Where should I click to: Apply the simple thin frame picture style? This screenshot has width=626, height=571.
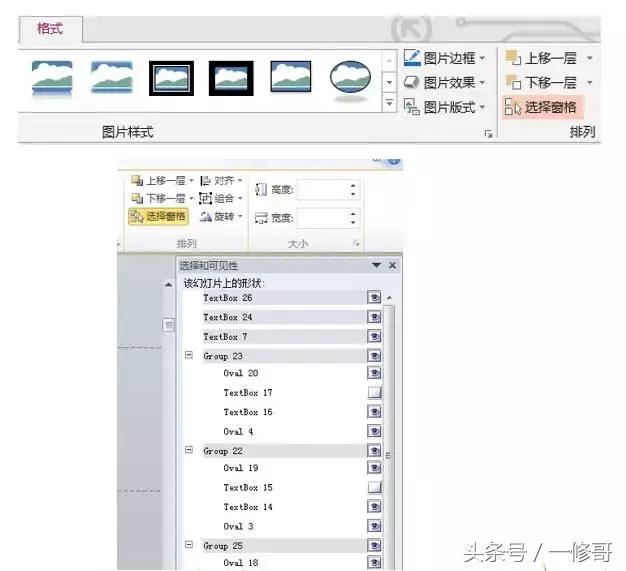tap(291, 77)
